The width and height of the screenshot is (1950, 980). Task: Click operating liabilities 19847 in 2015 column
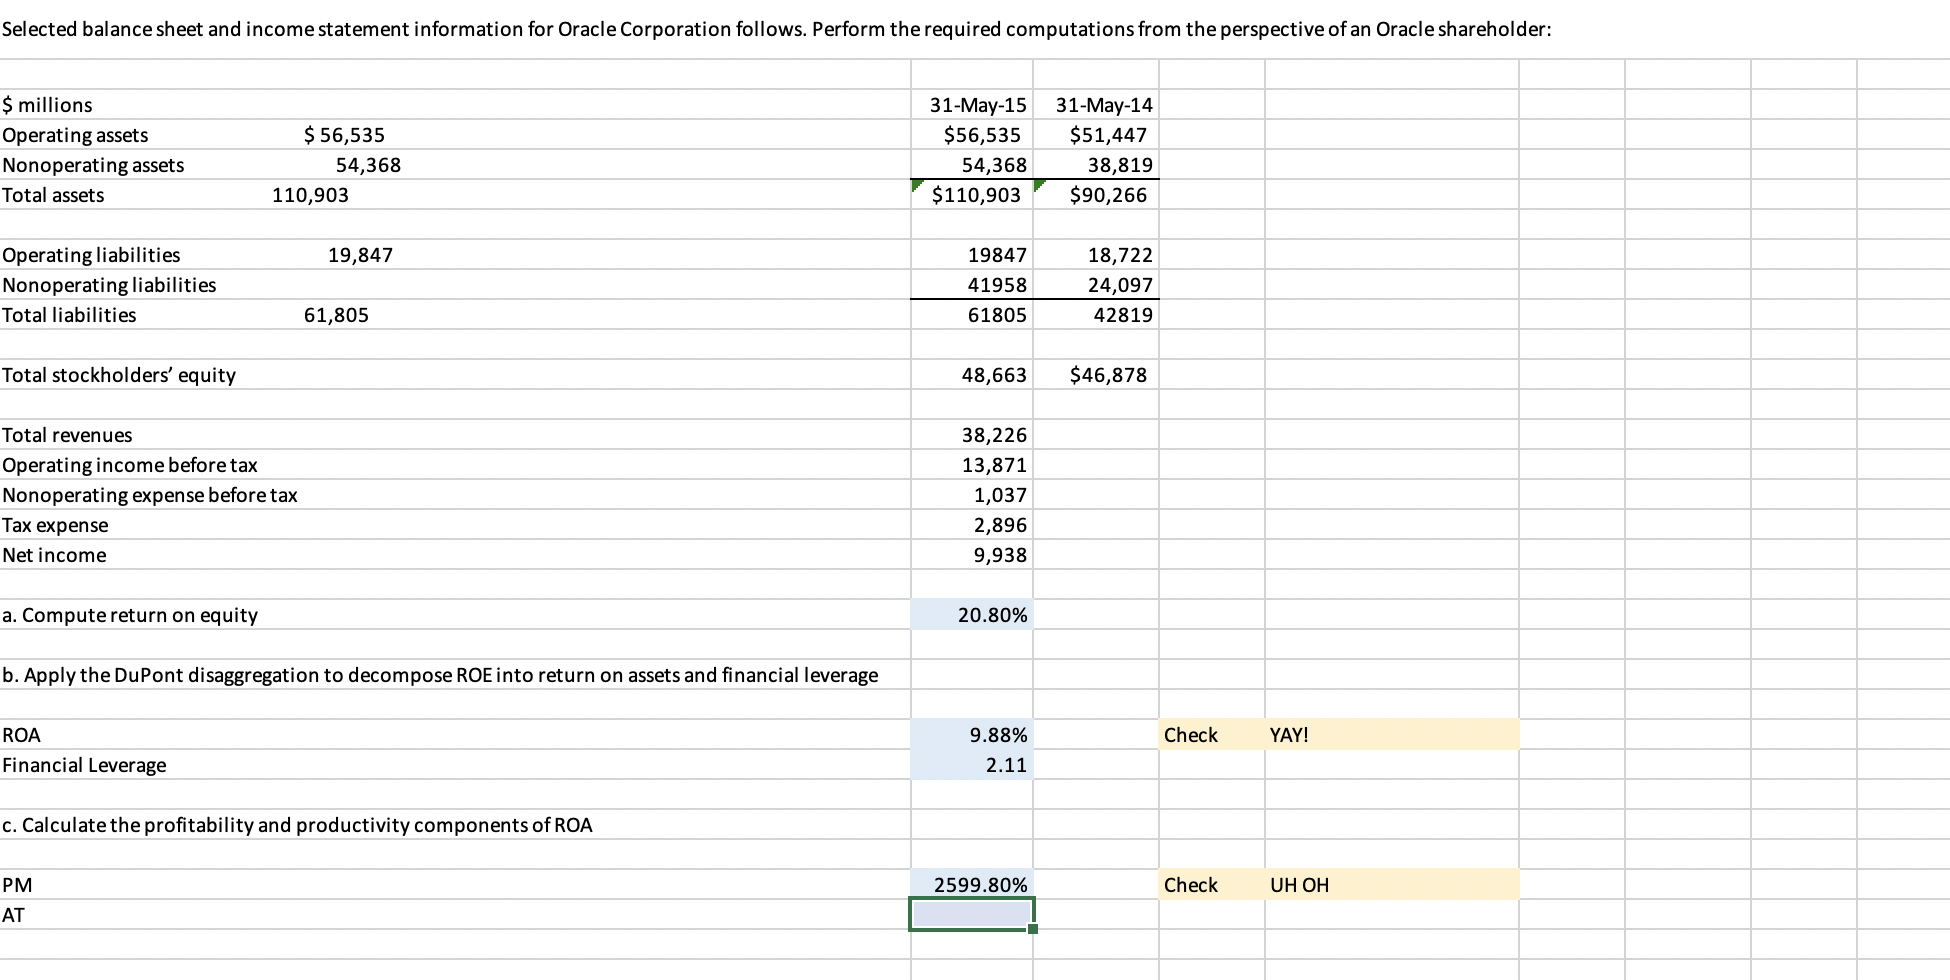coord(997,254)
